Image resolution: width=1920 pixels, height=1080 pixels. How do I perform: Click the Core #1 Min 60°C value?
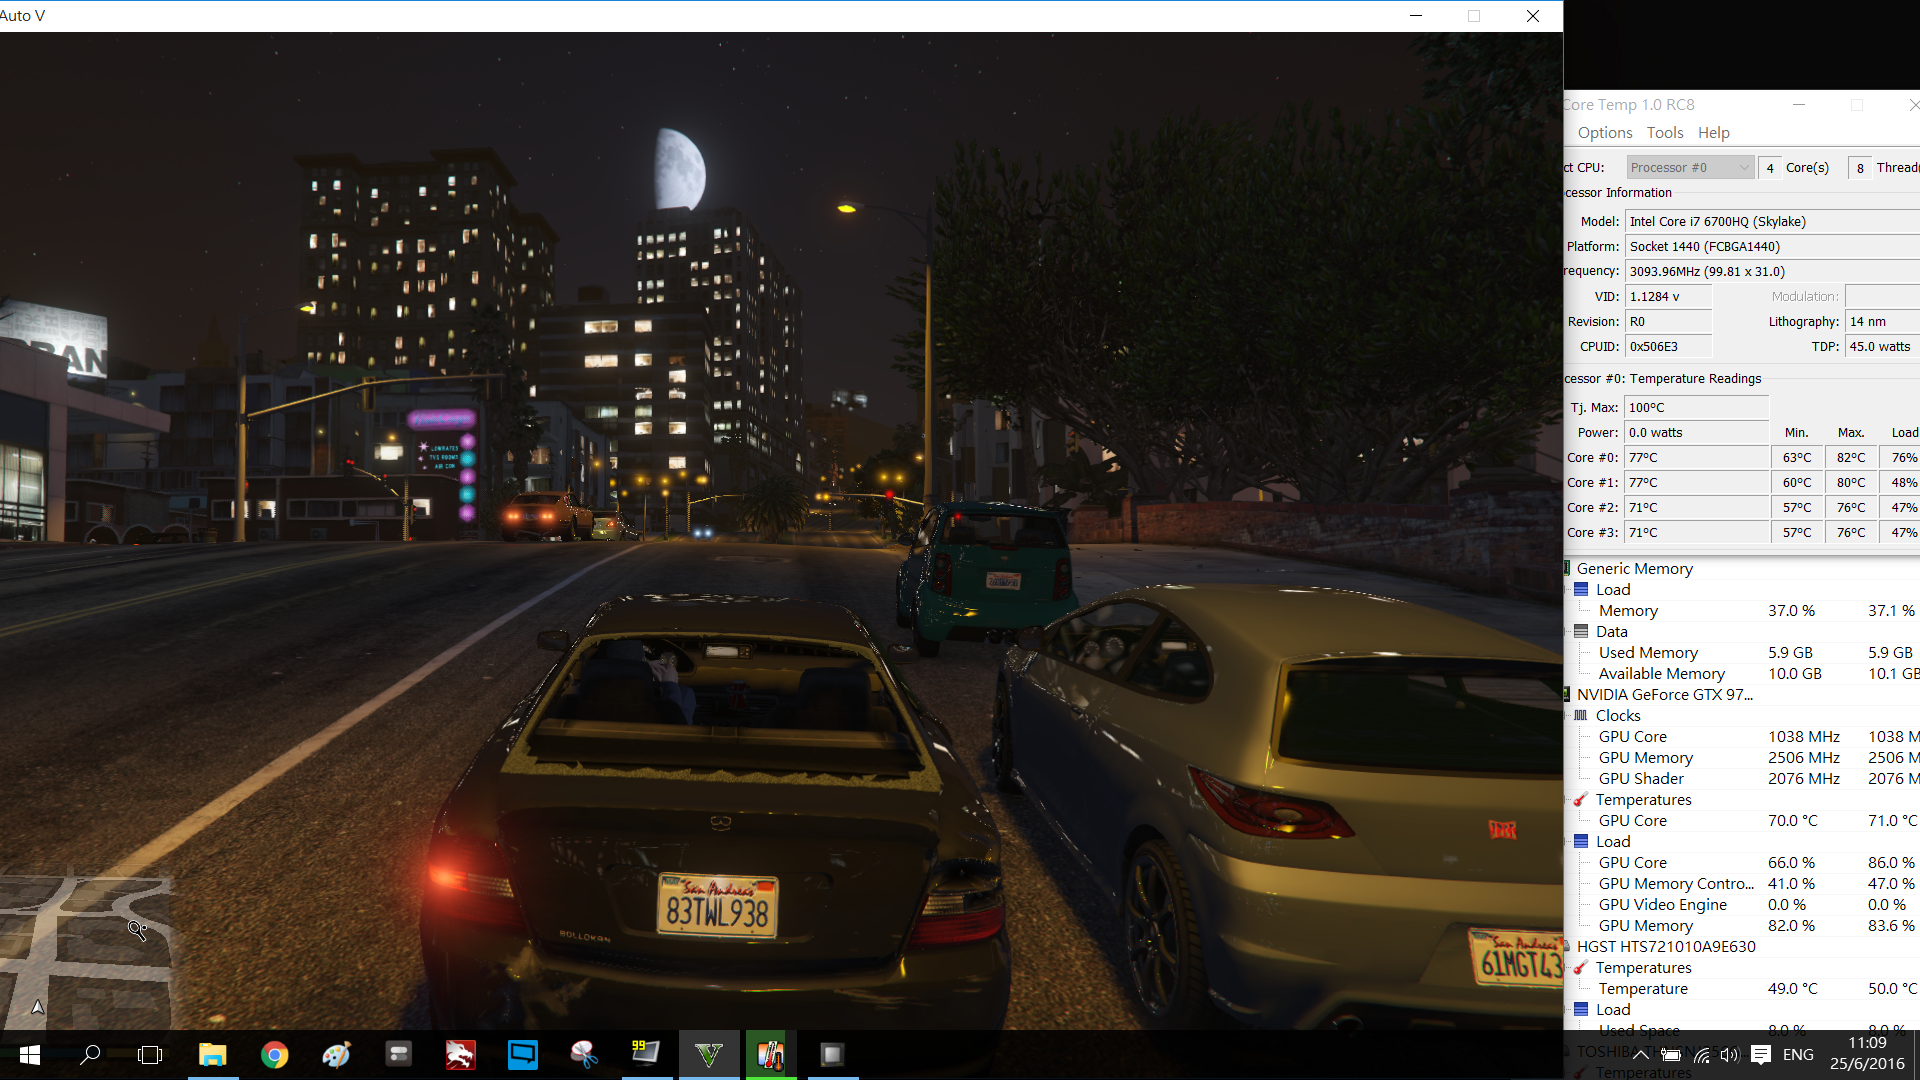[x=1796, y=482]
